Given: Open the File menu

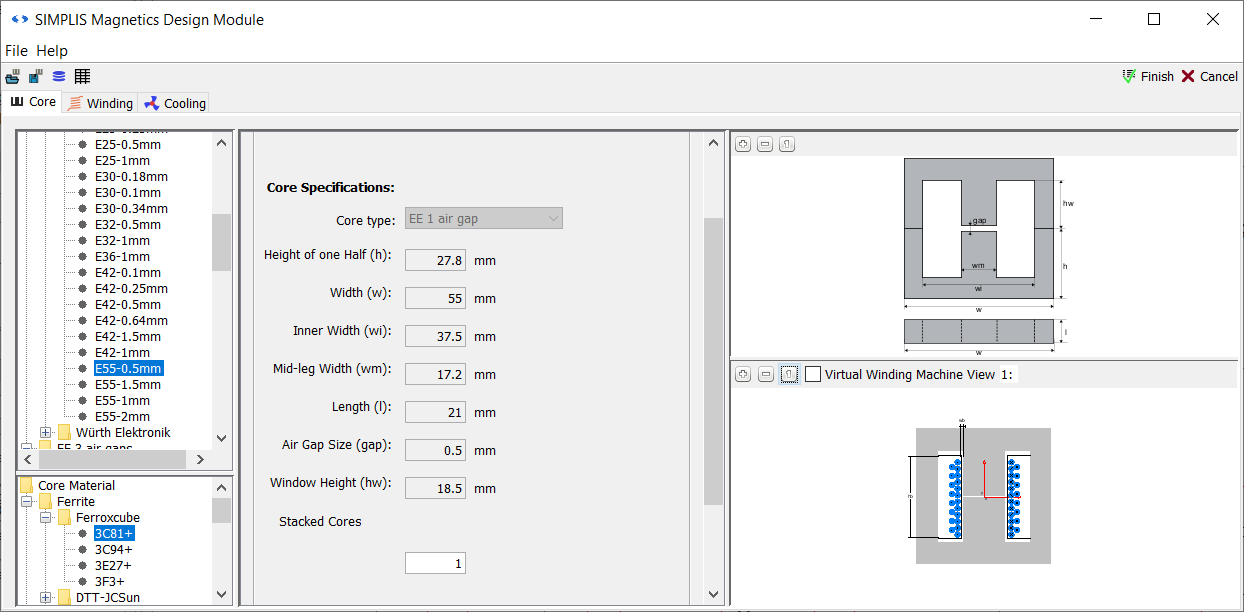Looking at the screenshot, I should pyautogui.click(x=16, y=51).
